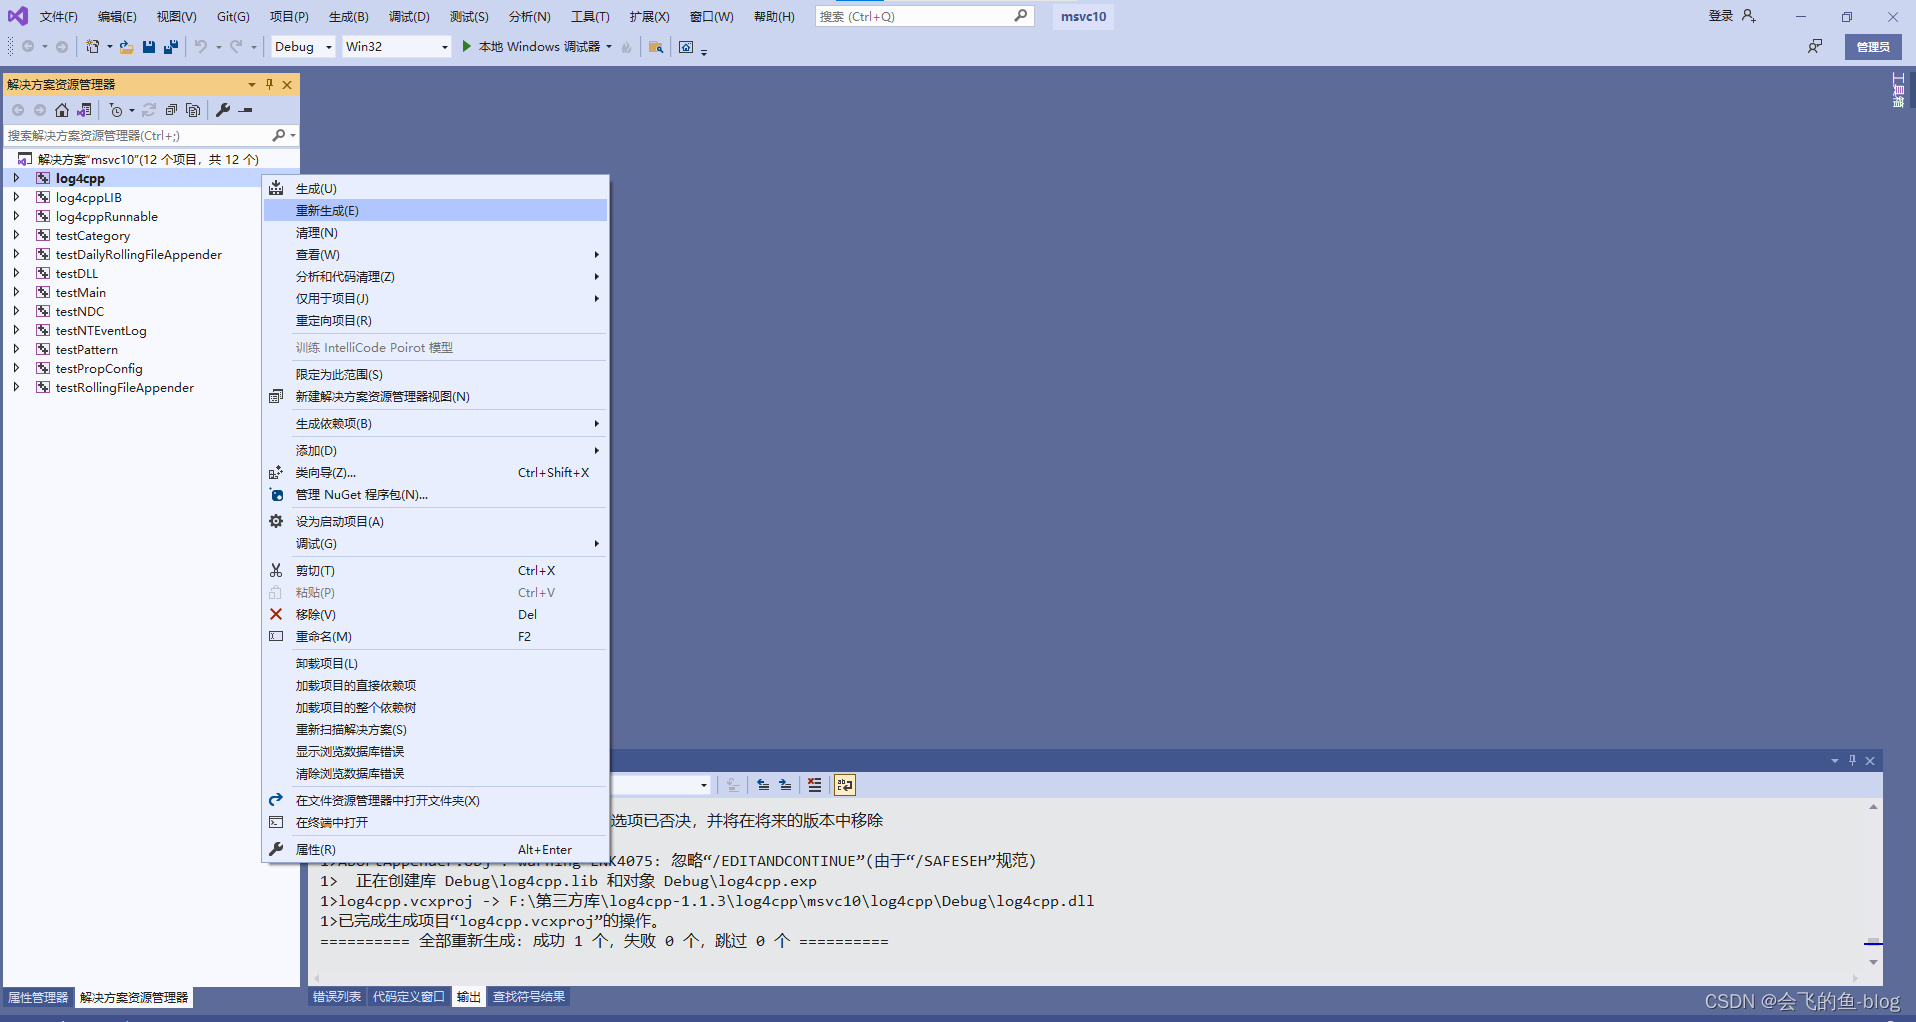Viewport: 1916px width, 1022px height.
Task: Expand the testMain project node
Action: pyautogui.click(x=16, y=292)
